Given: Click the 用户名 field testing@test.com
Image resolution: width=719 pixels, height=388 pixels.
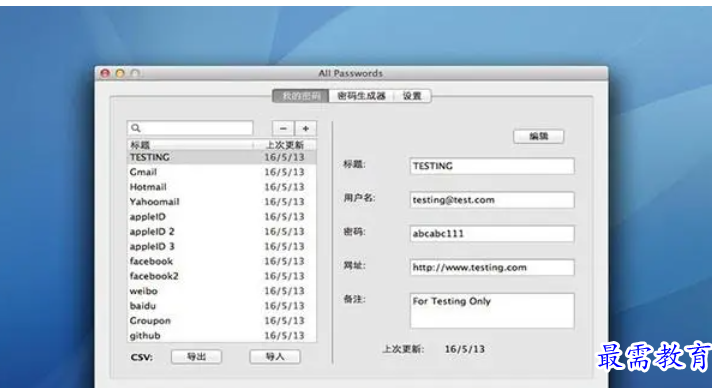Looking at the screenshot, I should (x=492, y=200).
